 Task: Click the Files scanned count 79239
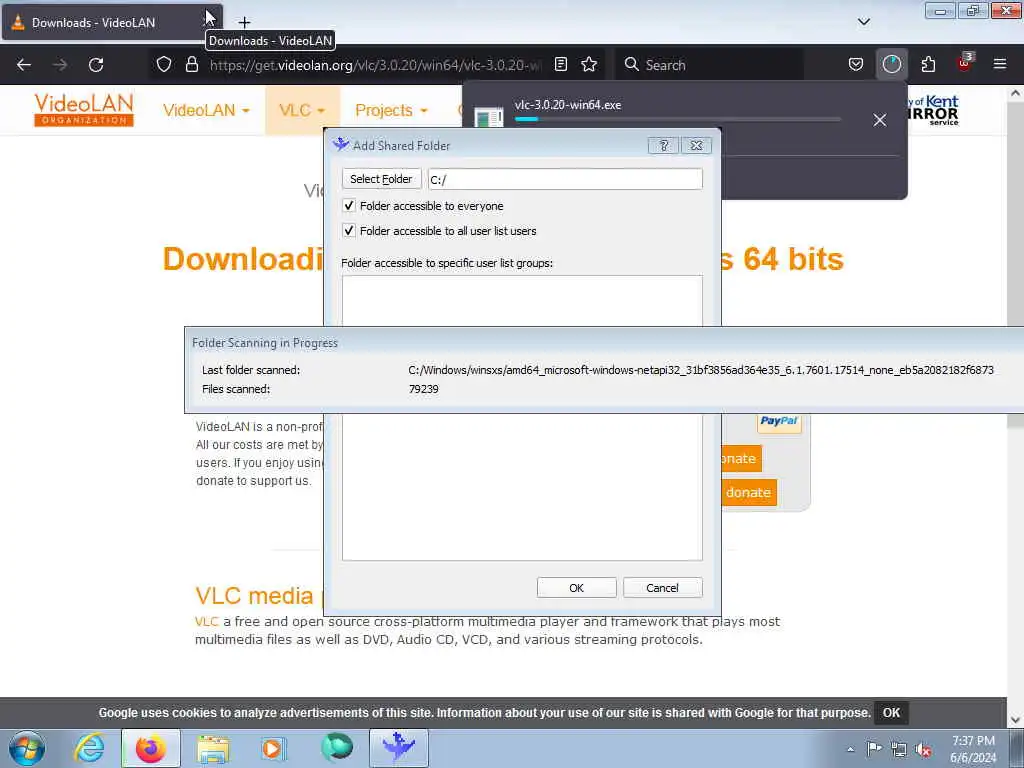click(423, 389)
